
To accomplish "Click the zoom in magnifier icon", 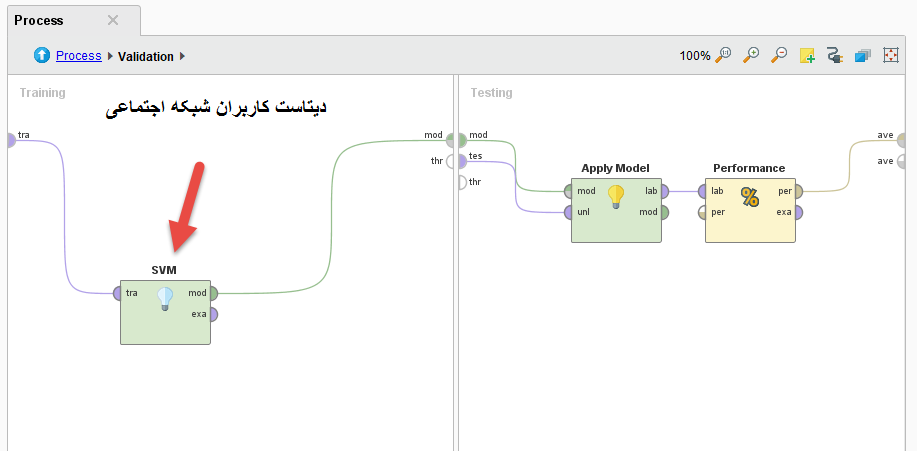I will (x=751, y=56).
